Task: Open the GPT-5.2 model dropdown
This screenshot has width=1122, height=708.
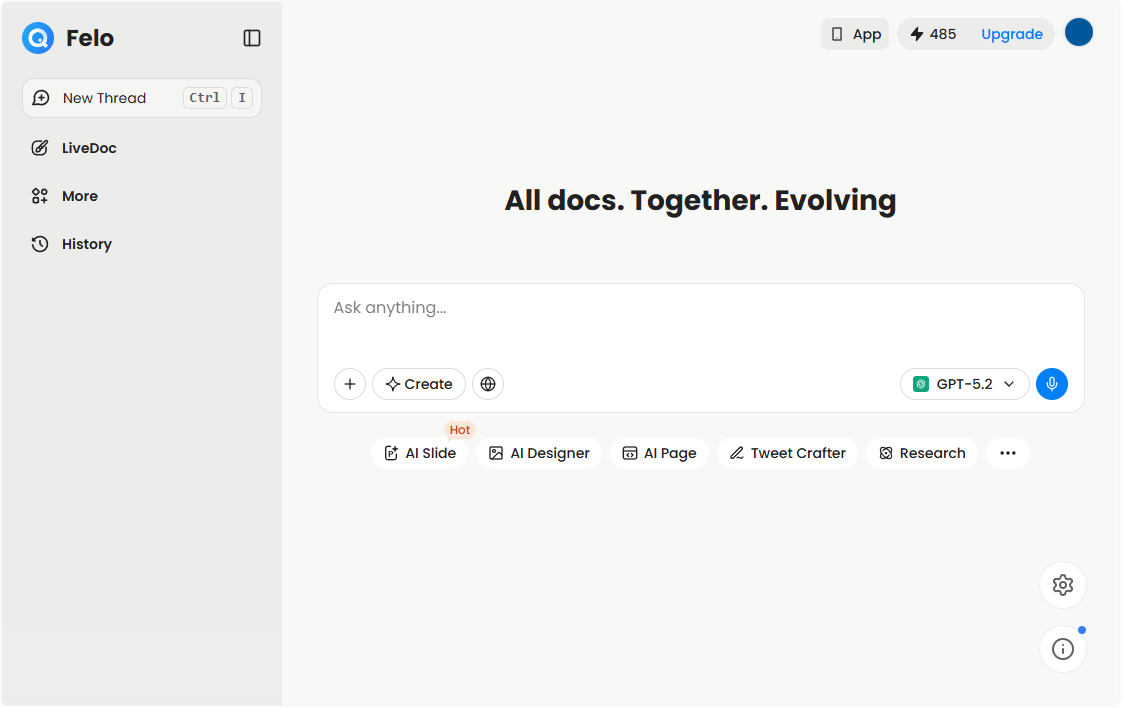Action: point(963,384)
